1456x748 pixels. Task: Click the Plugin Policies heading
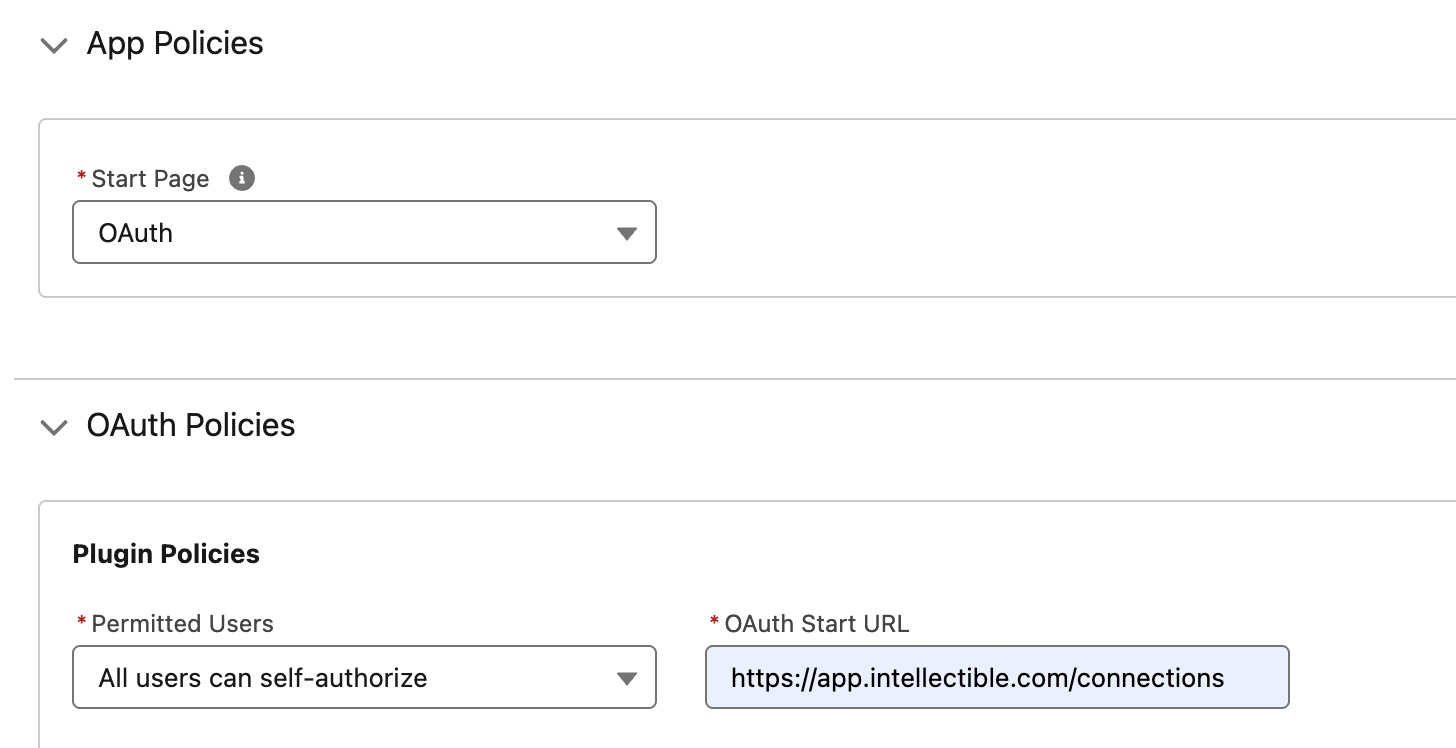pos(166,553)
